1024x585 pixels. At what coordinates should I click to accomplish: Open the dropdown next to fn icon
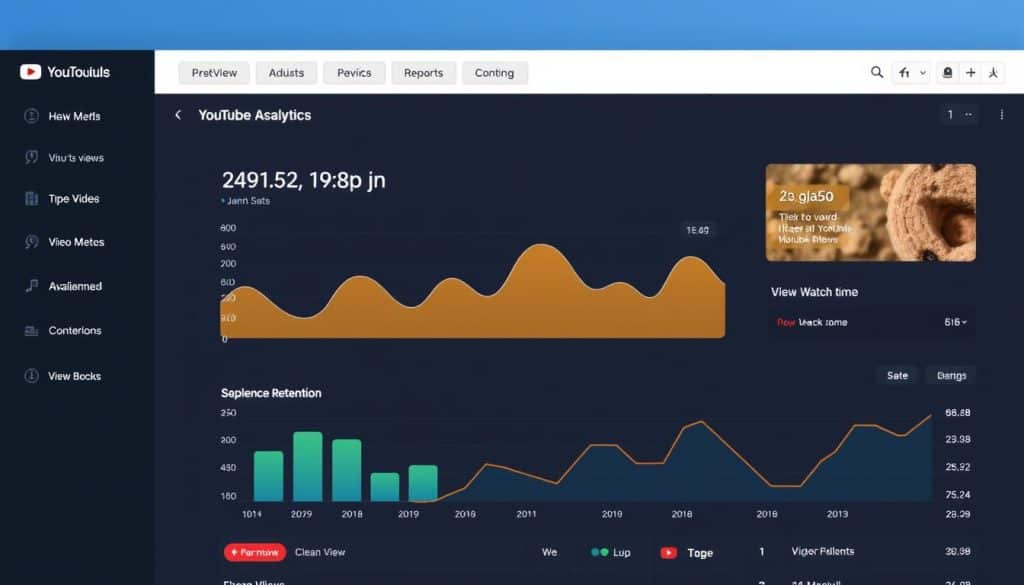click(x=923, y=72)
